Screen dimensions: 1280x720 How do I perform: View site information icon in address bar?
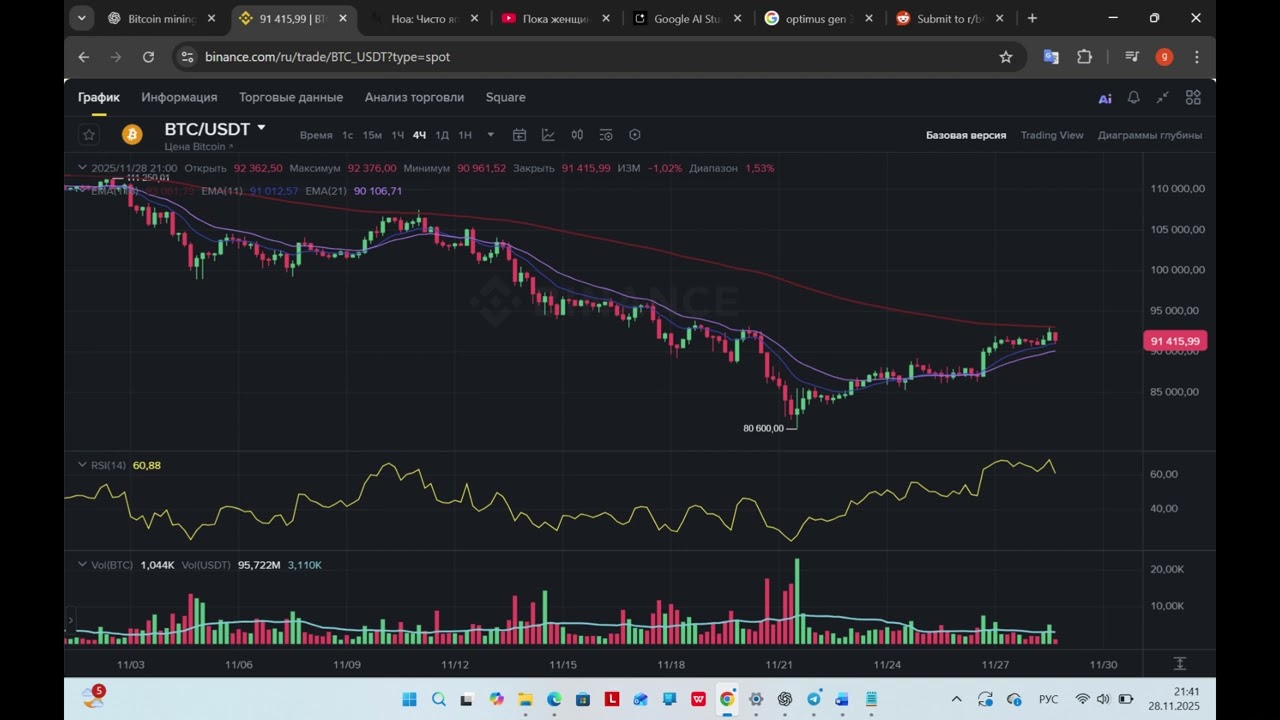pyautogui.click(x=187, y=57)
